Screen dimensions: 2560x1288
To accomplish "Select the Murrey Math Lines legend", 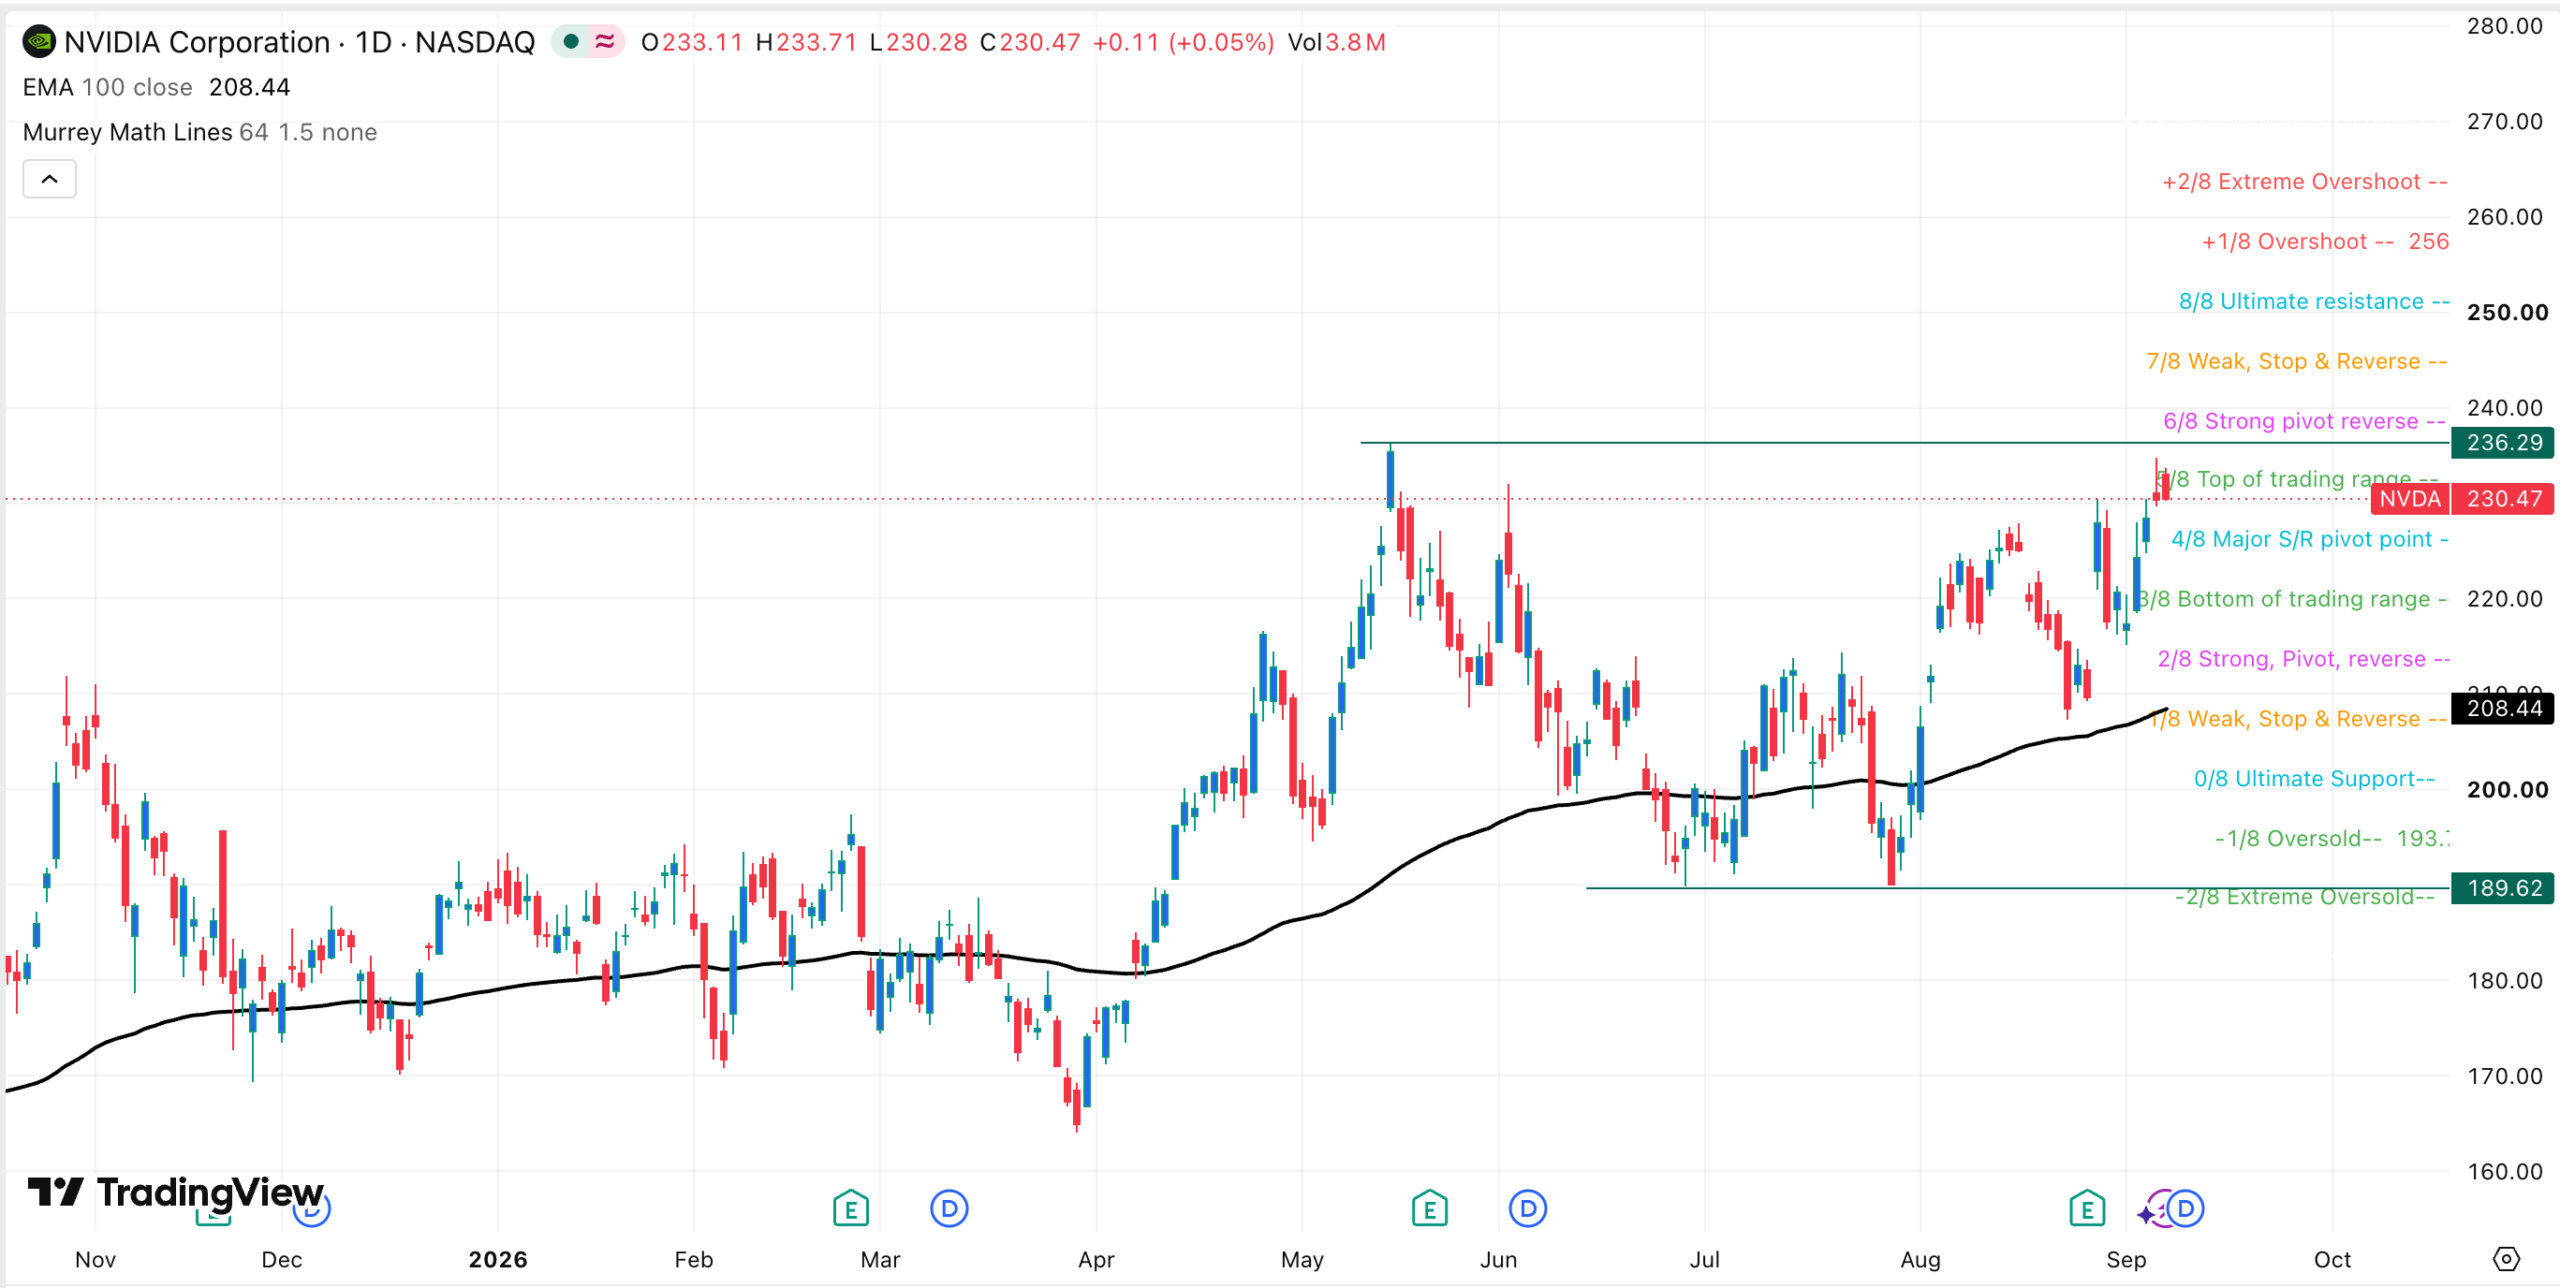I will click(x=200, y=132).
